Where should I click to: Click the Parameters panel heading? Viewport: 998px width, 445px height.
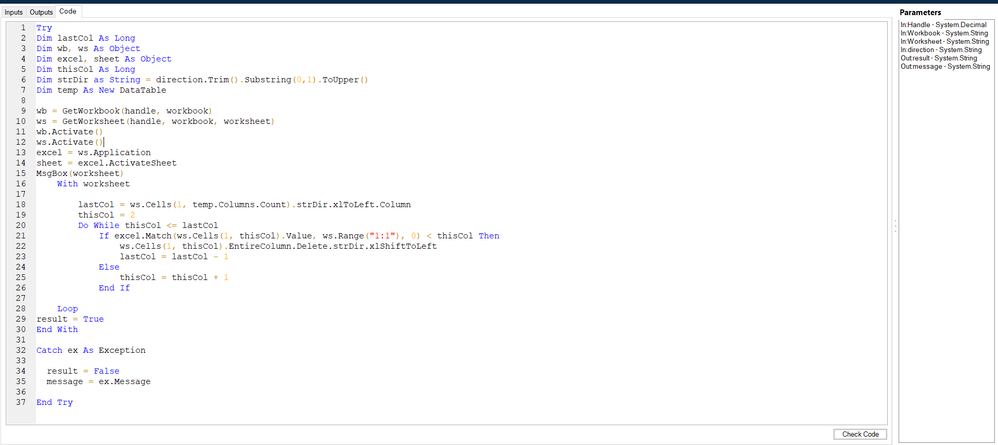[x=920, y=12]
